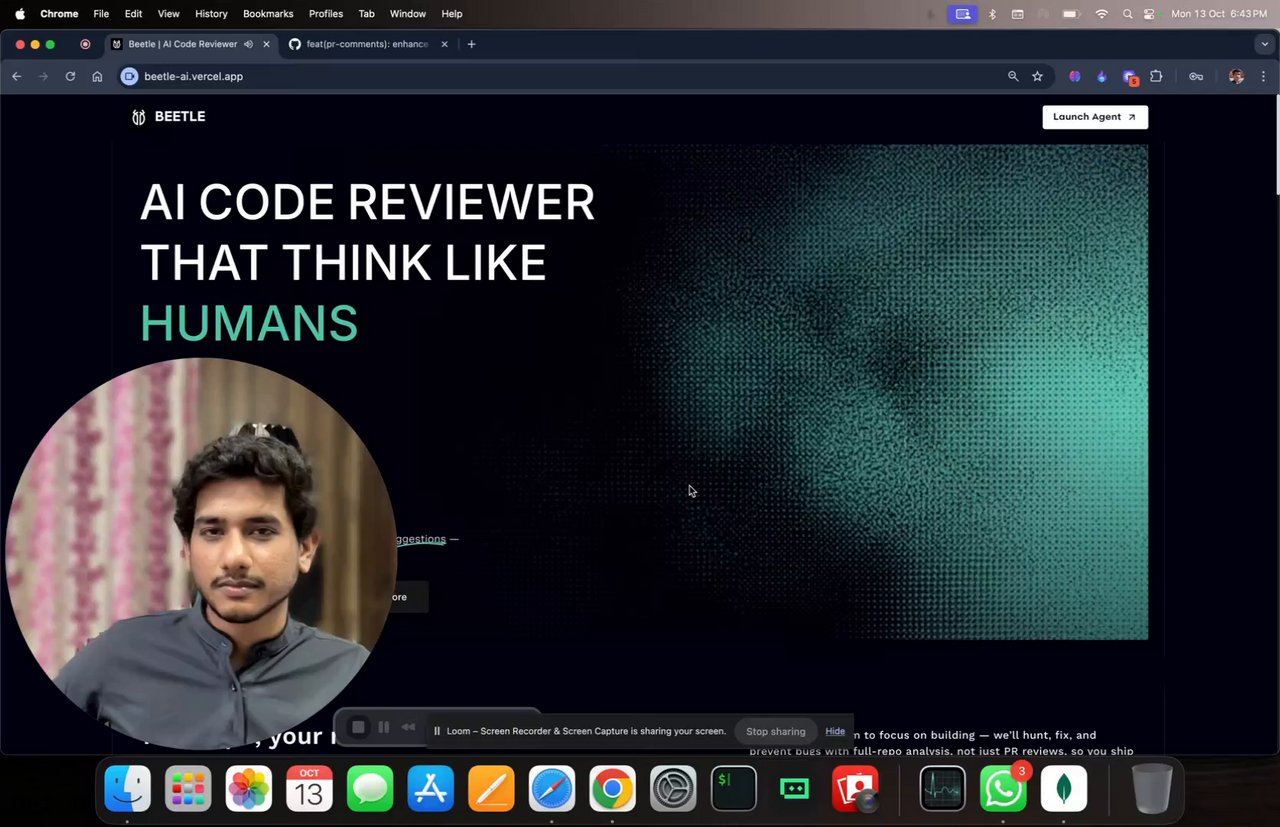Hide the Loom sharing notification bar
The width and height of the screenshot is (1280, 827).
835,731
